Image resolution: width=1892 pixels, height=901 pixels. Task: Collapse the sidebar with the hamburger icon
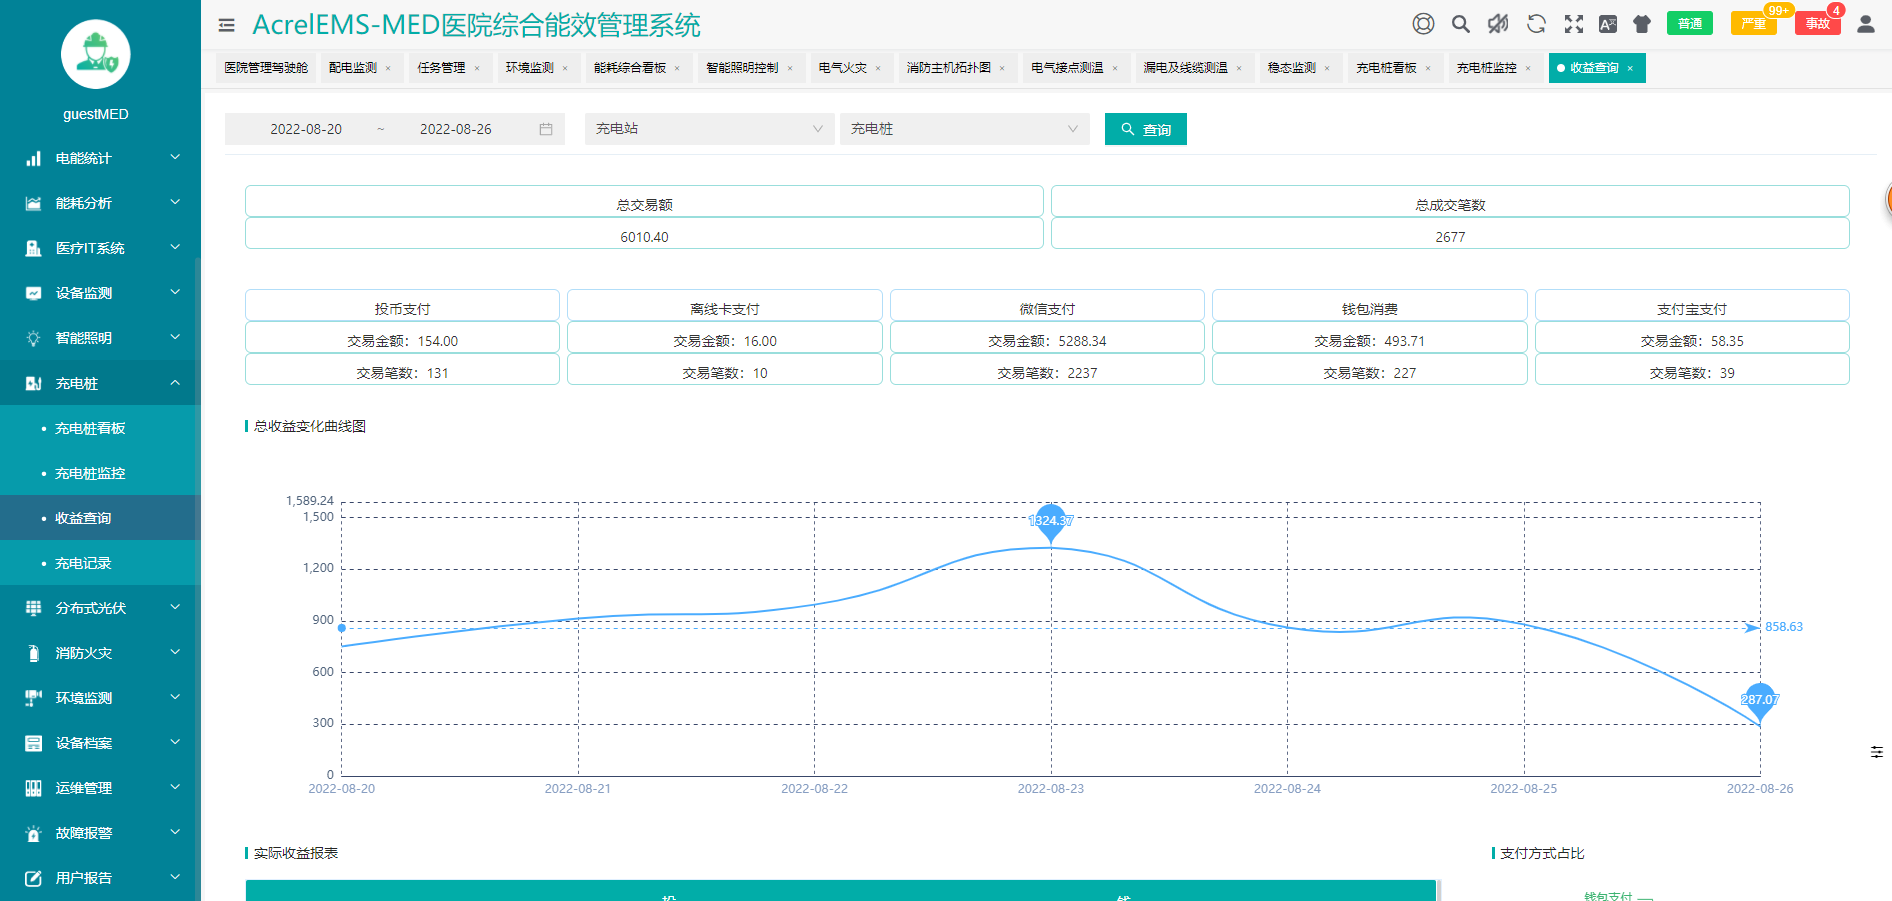pos(226,26)
